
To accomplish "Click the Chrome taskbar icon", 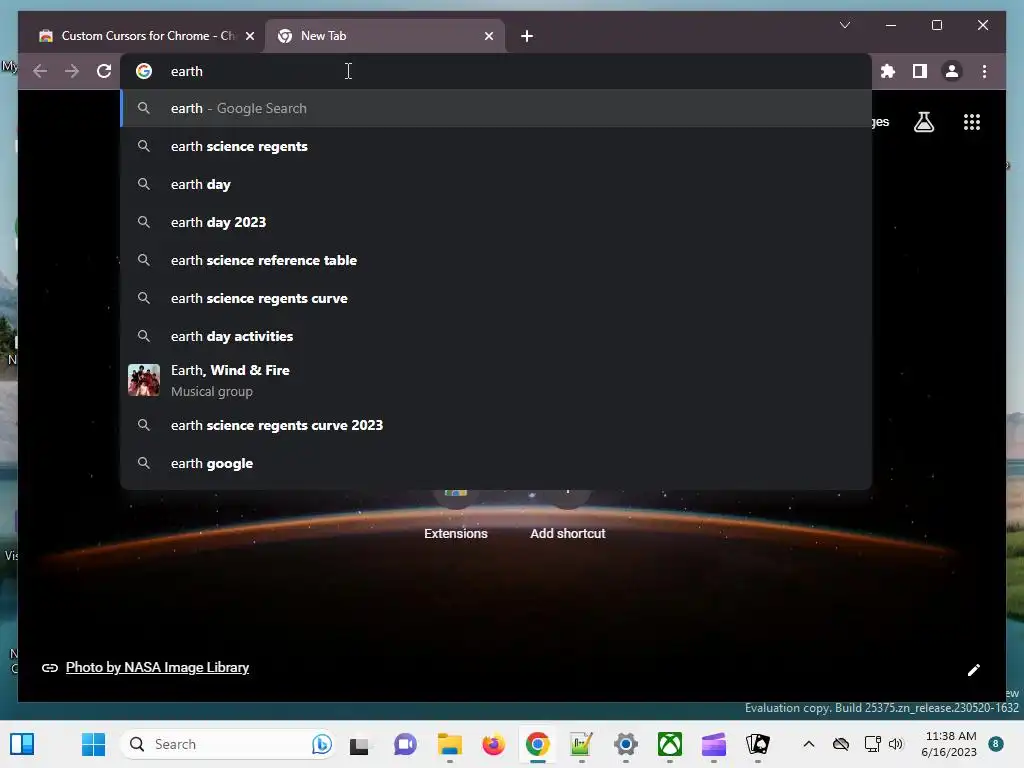I will coord(537,744).
